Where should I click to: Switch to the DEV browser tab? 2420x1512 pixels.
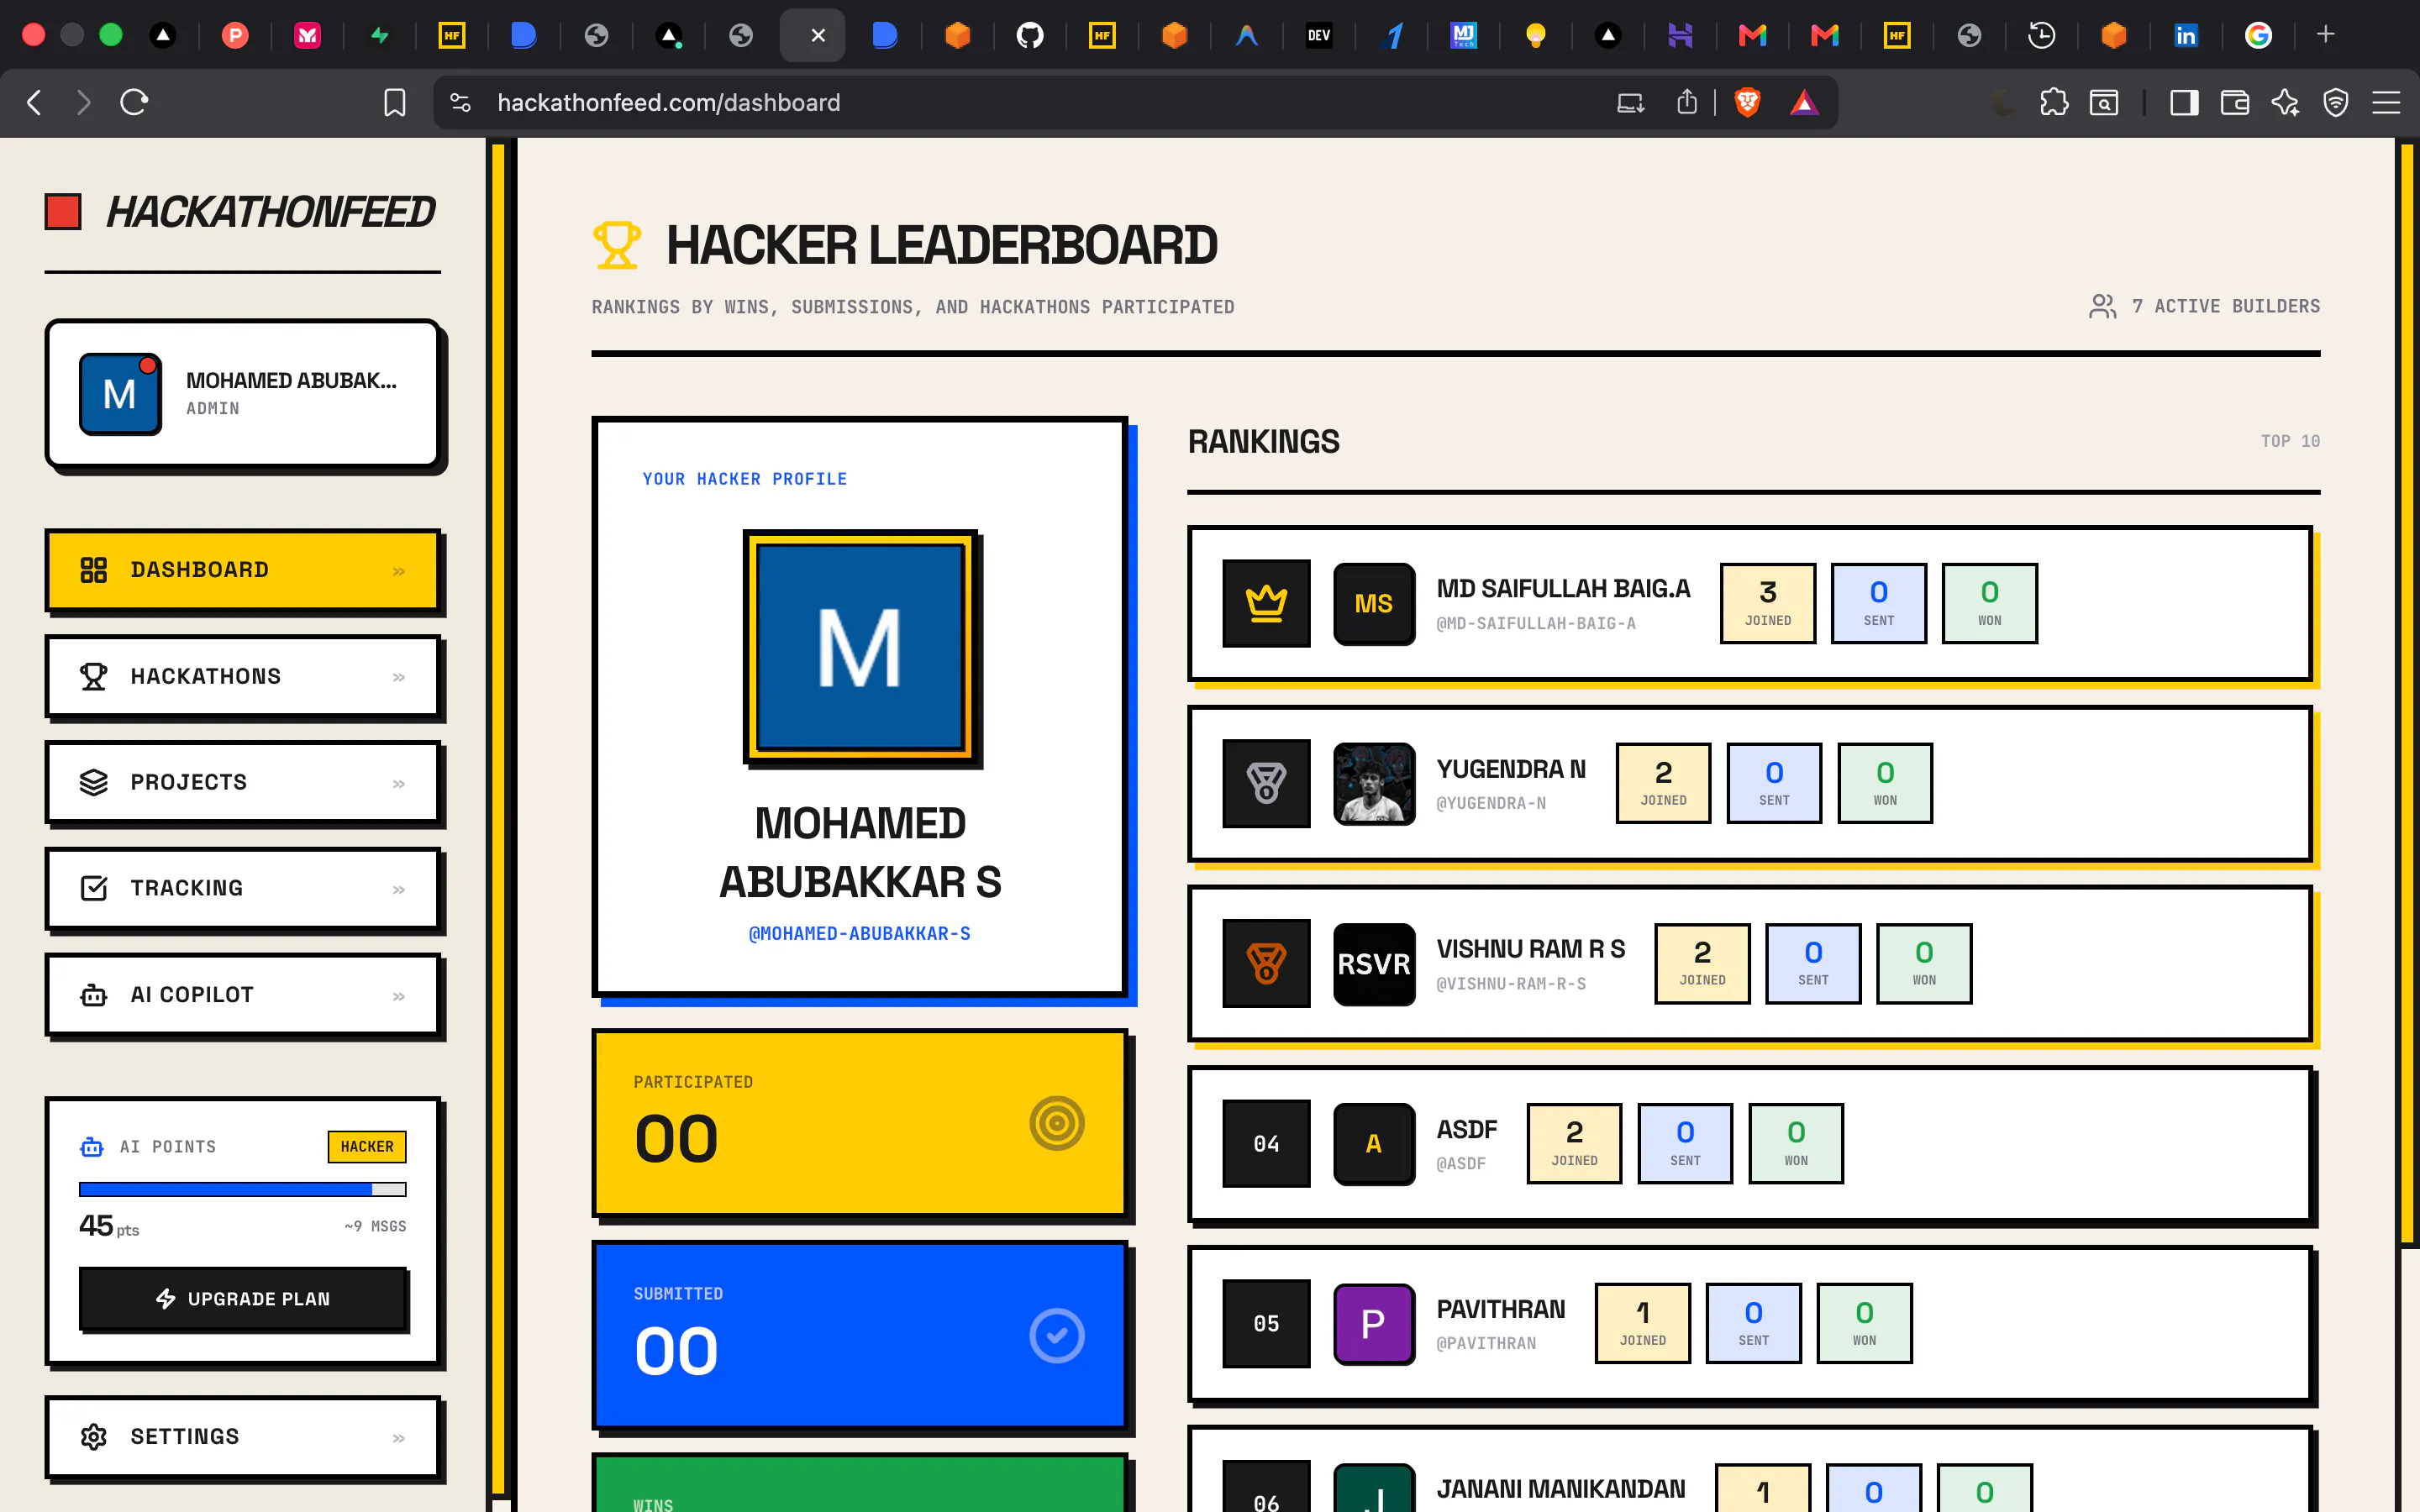point(1319,36)
